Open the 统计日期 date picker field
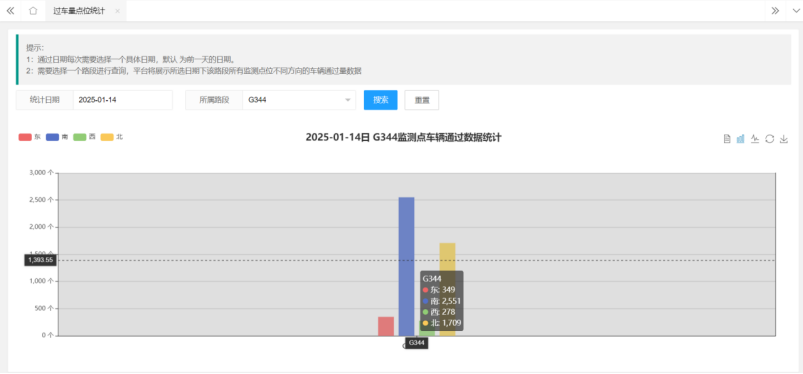The height and width of the screenshot is (374, 803). tap(123, 100)
